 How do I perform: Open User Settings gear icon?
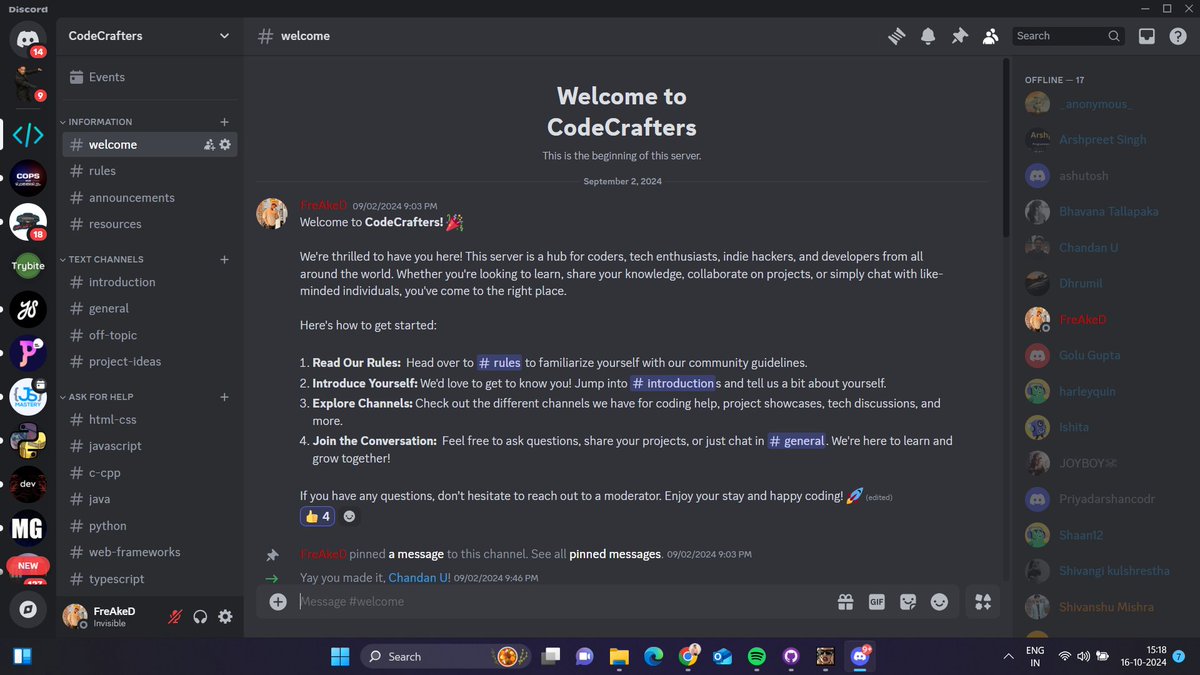coord(225,617)
